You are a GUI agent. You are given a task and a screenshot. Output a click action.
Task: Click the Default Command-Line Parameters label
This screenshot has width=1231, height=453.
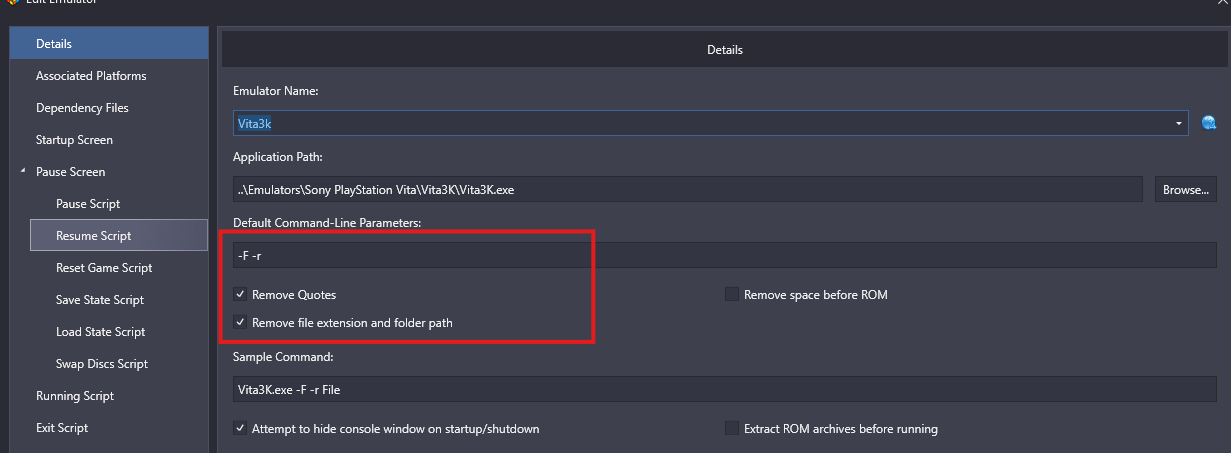pos(327,222)
